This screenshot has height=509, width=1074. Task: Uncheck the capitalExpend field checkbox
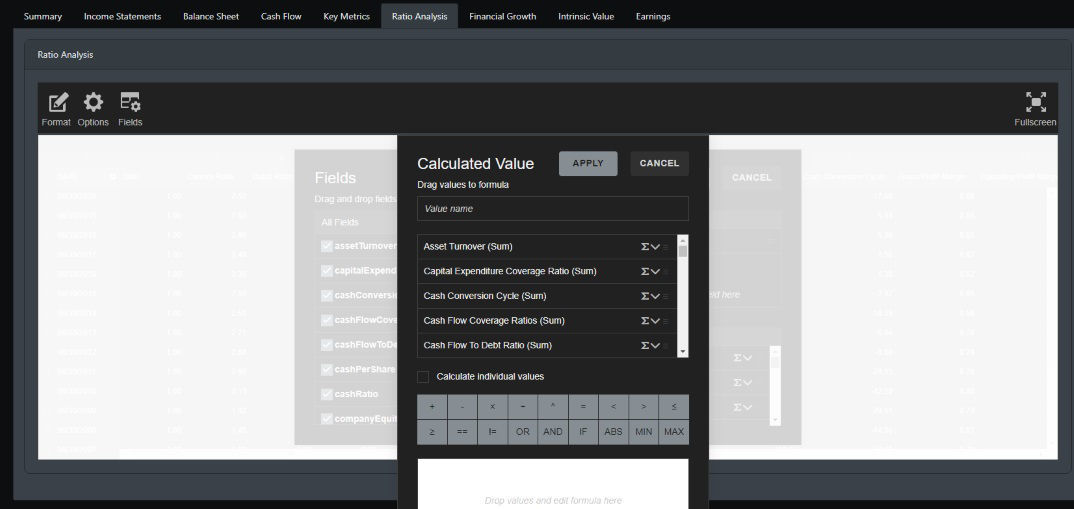pos(327,271)
